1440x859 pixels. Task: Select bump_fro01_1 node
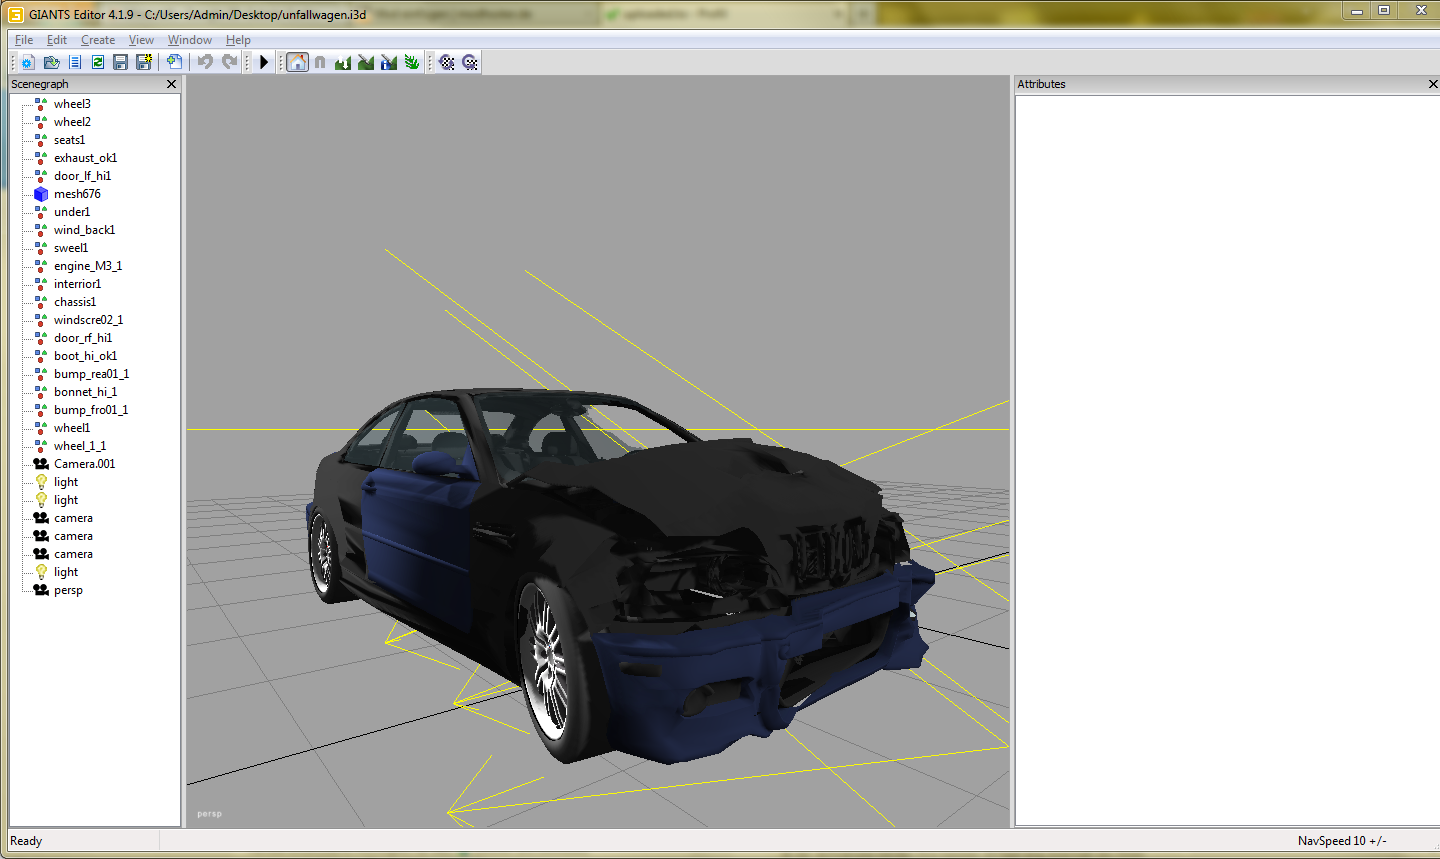pyautogui.click(x=91, y=410)
